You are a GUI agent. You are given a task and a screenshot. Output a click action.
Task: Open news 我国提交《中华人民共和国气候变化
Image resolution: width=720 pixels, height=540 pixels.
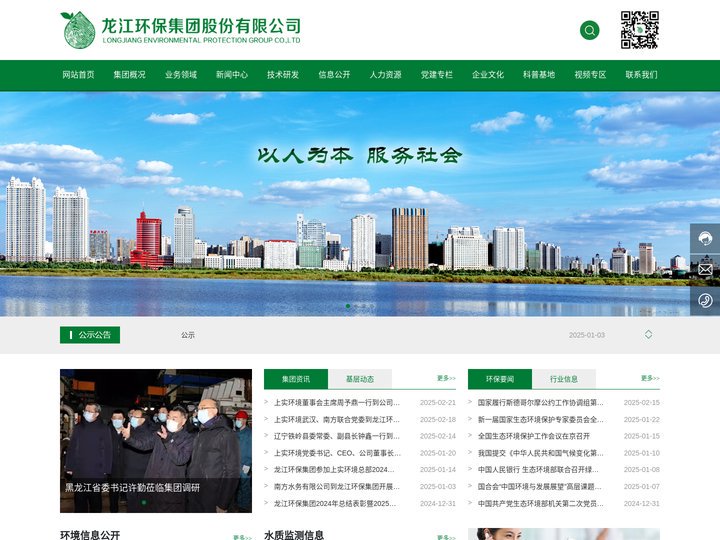pyautogui.click(x=540, y=453)
